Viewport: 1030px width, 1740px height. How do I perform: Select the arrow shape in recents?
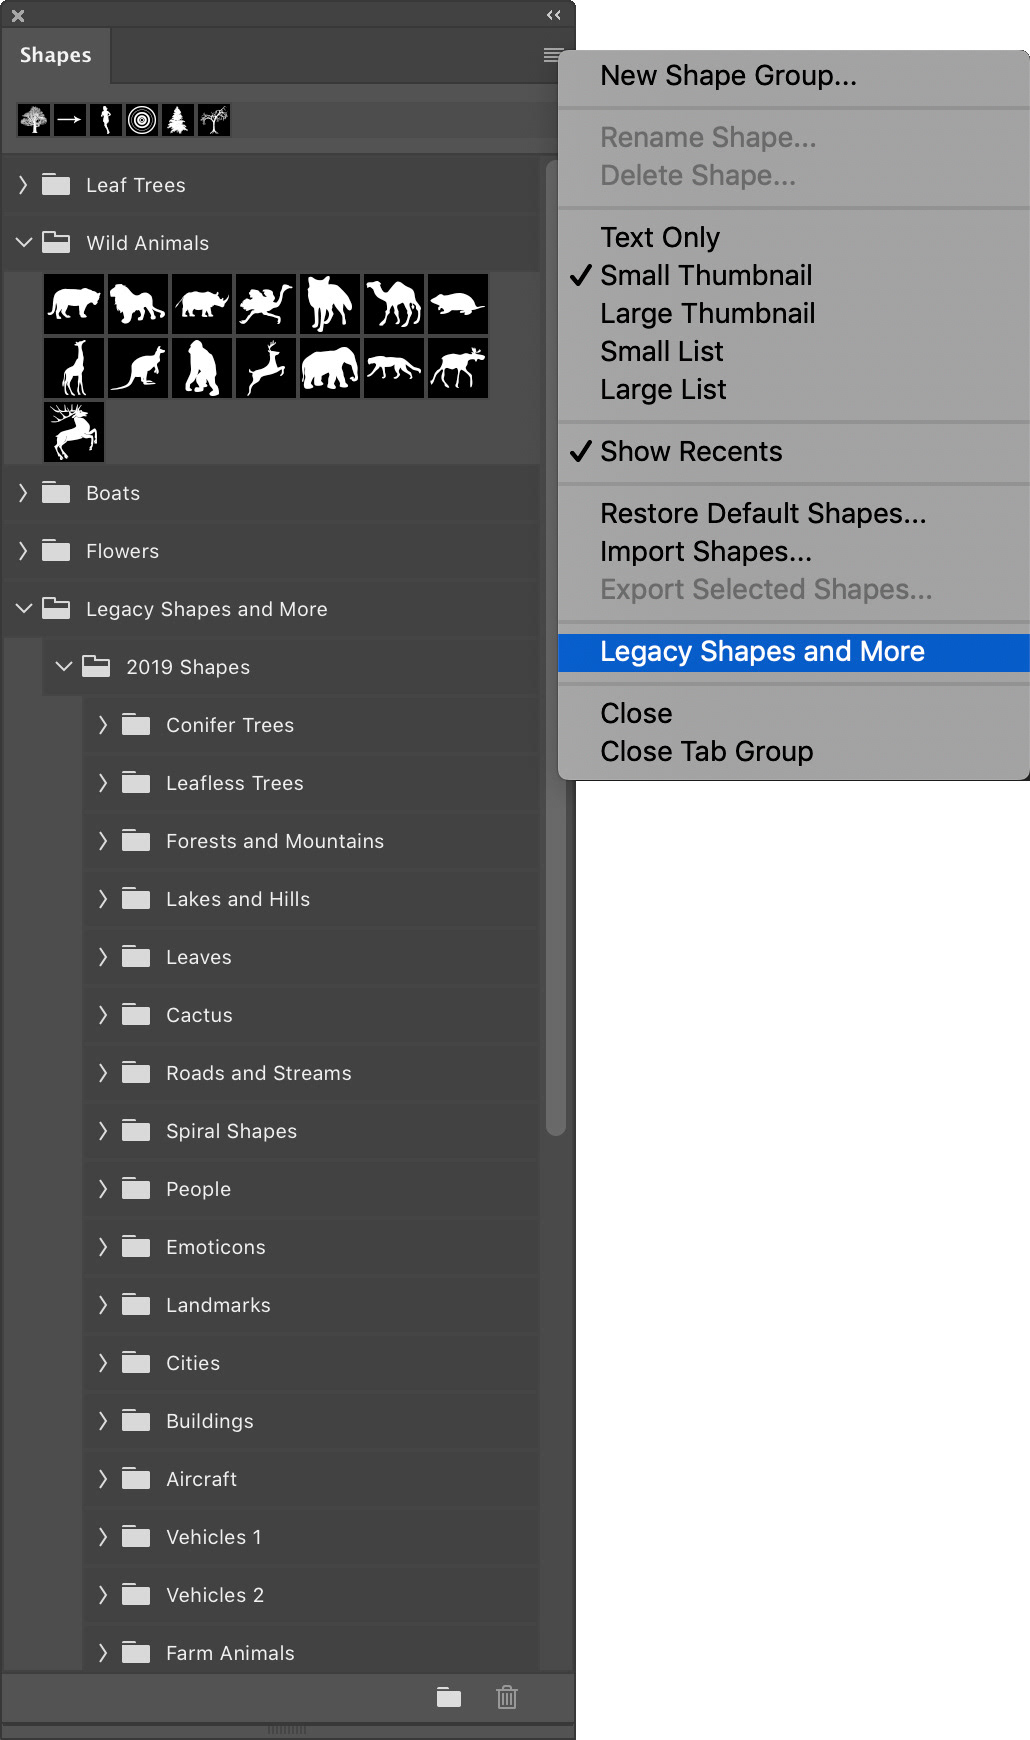[x=70, y=120]
